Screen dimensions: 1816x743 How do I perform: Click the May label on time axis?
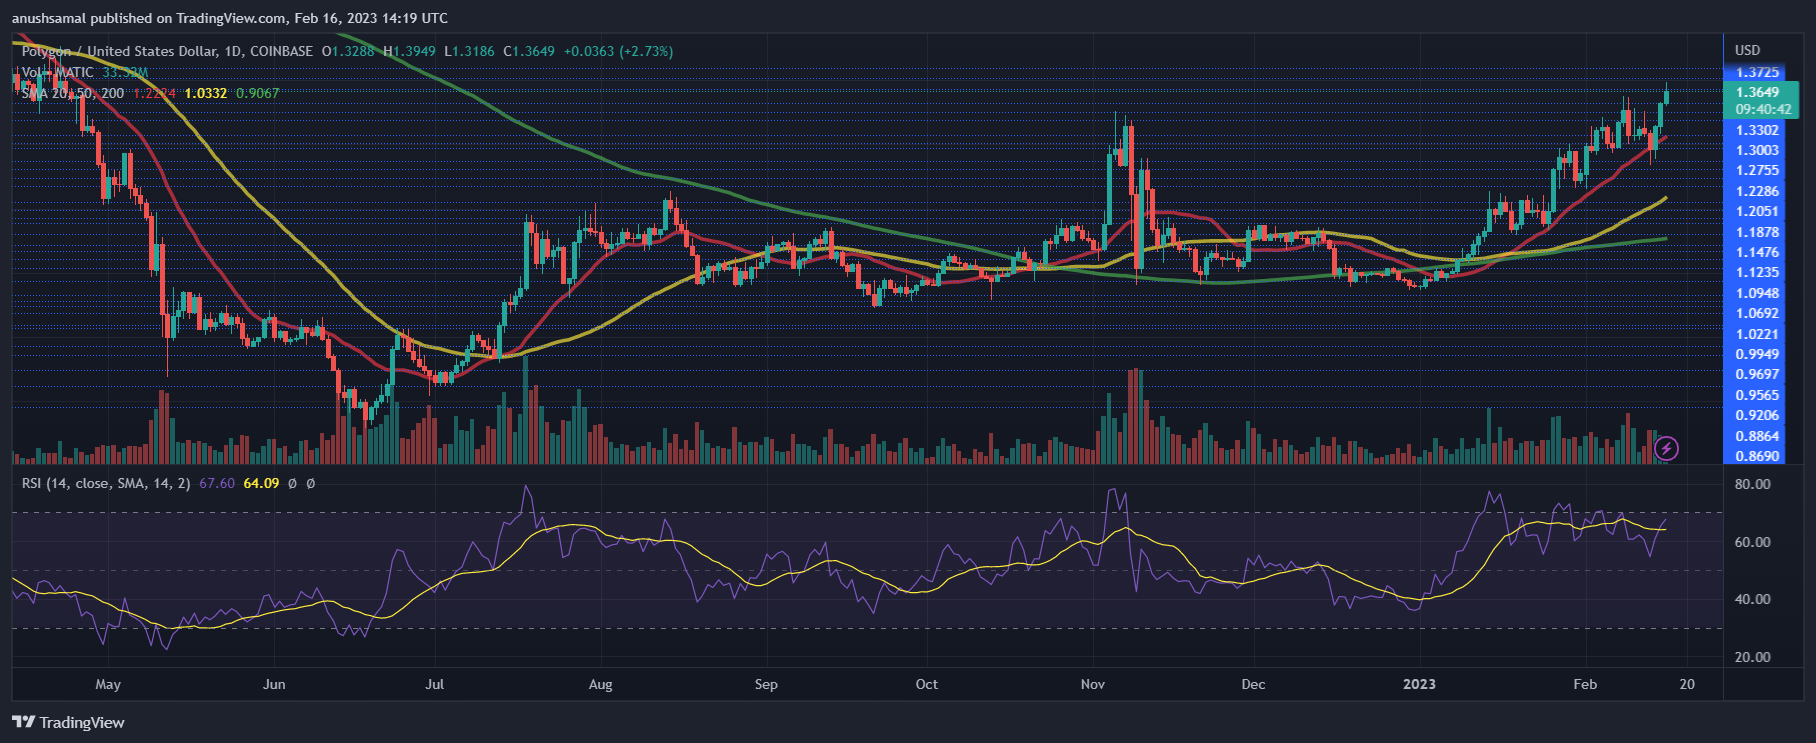(x=108, y=684)
